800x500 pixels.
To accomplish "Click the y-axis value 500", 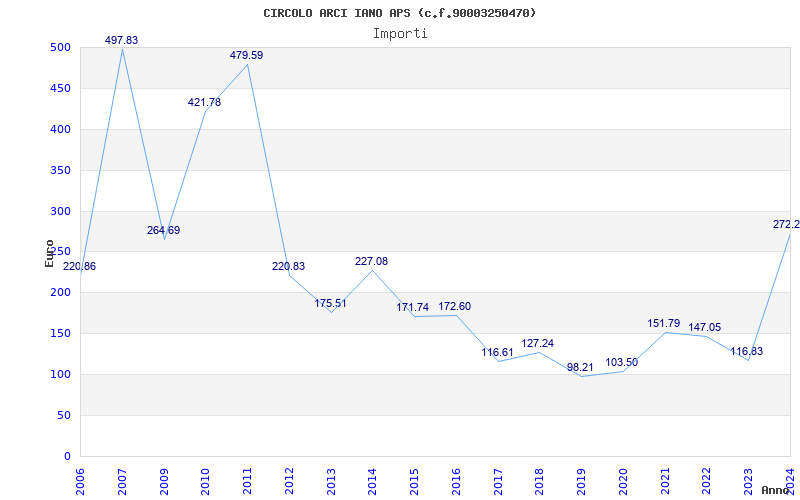I will click(59, 47).
